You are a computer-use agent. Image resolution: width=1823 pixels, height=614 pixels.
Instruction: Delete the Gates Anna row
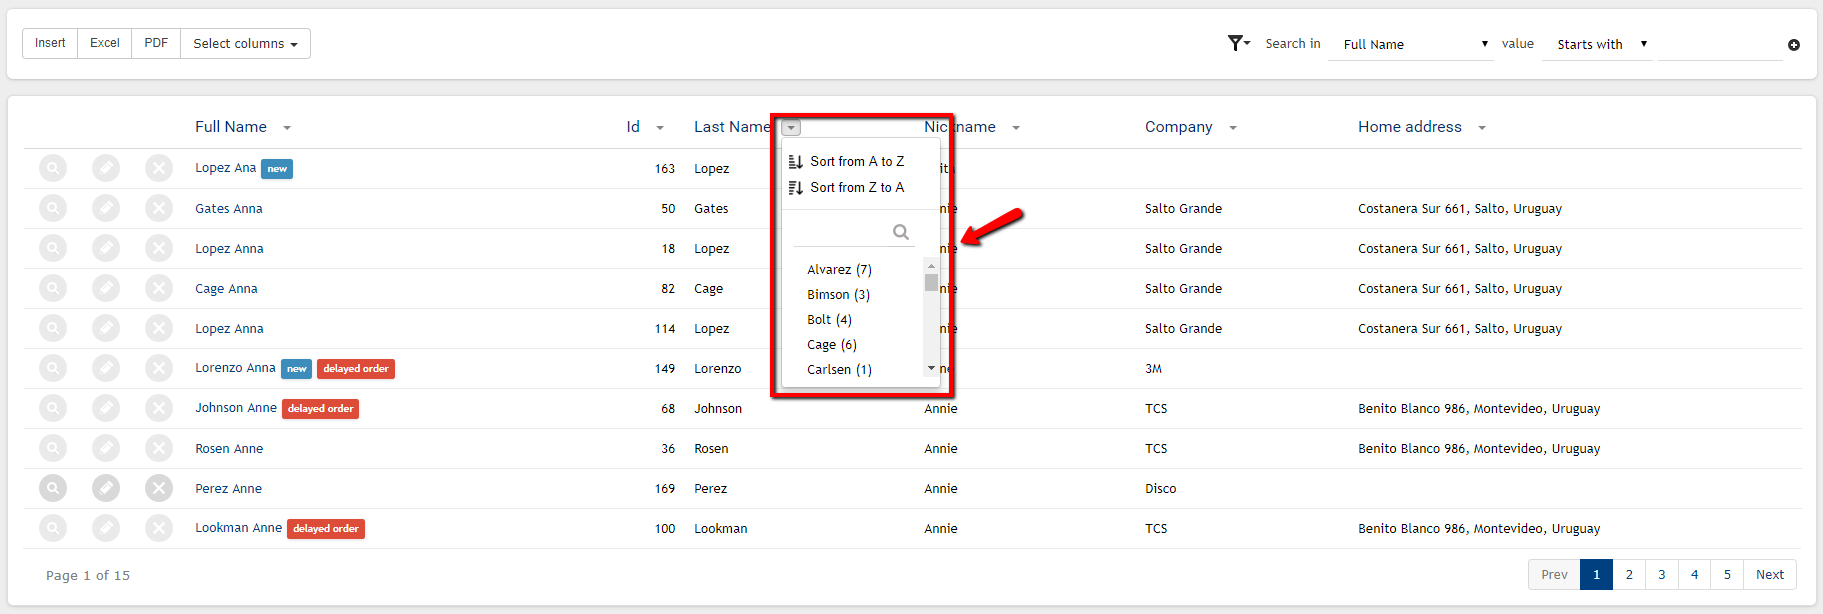click(159, 208)
